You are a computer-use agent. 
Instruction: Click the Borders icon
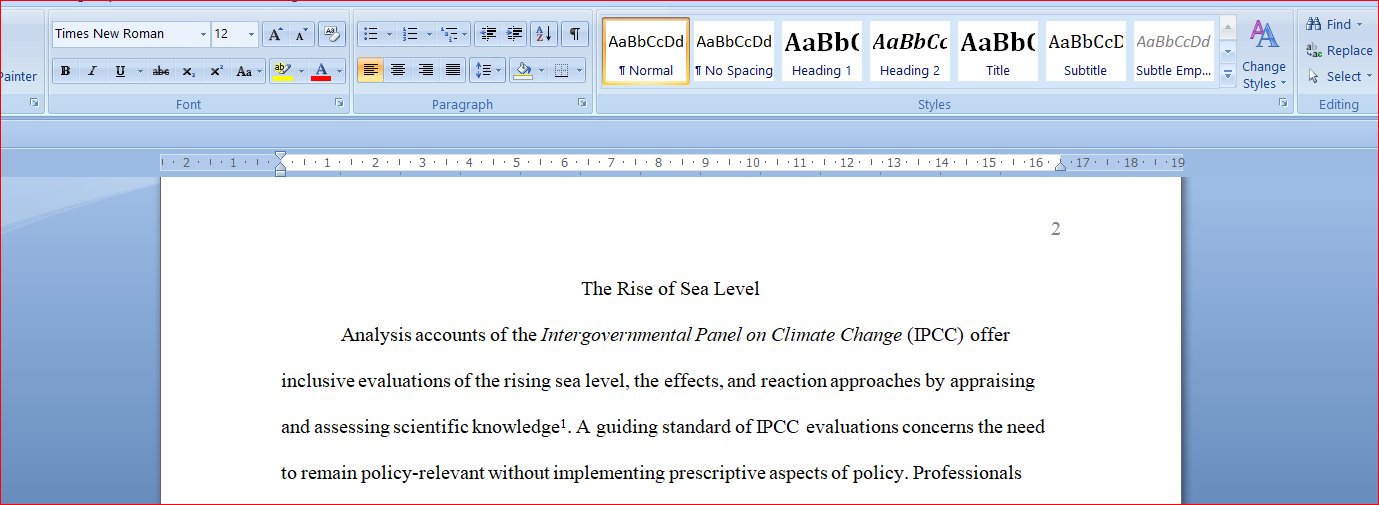click(561, 70)
